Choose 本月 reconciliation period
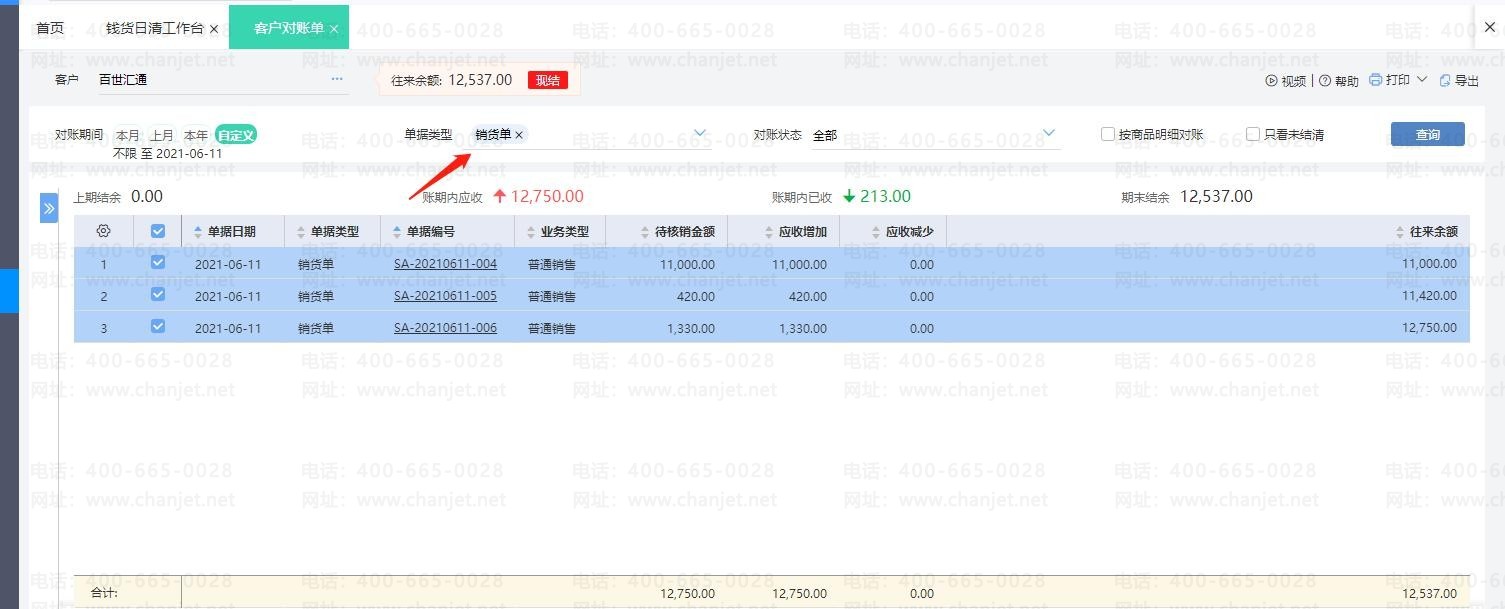The width and height of the screenshot is (1505, 609). point(128,135)
